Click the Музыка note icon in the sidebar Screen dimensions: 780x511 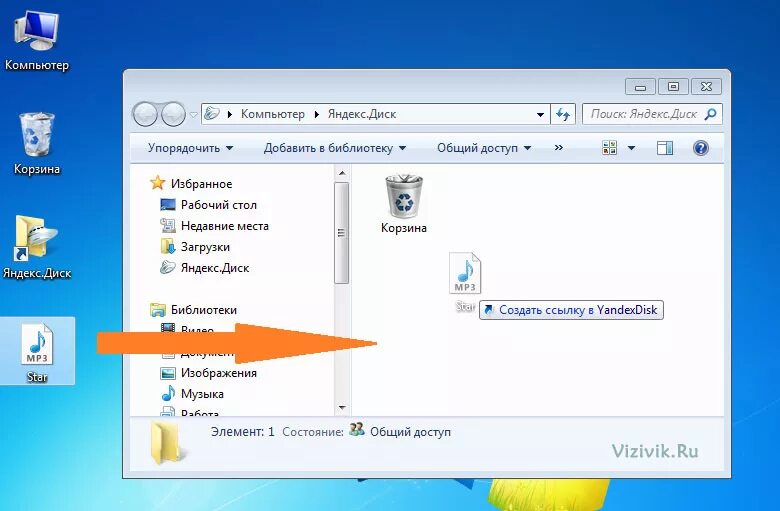[168, 393]
